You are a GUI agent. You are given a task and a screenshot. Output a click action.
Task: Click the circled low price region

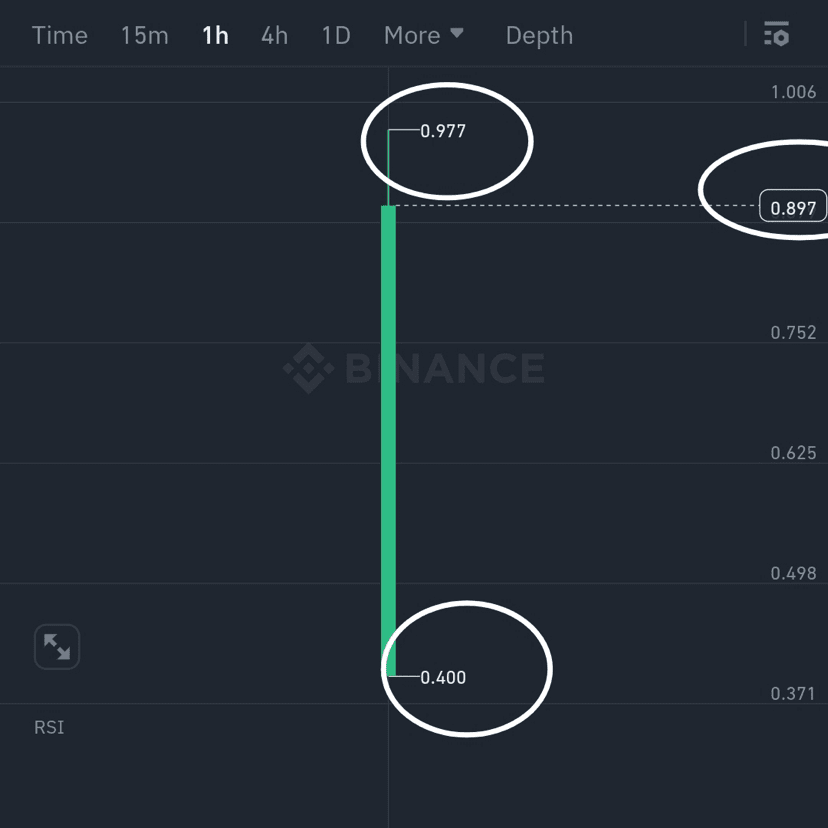467,668
